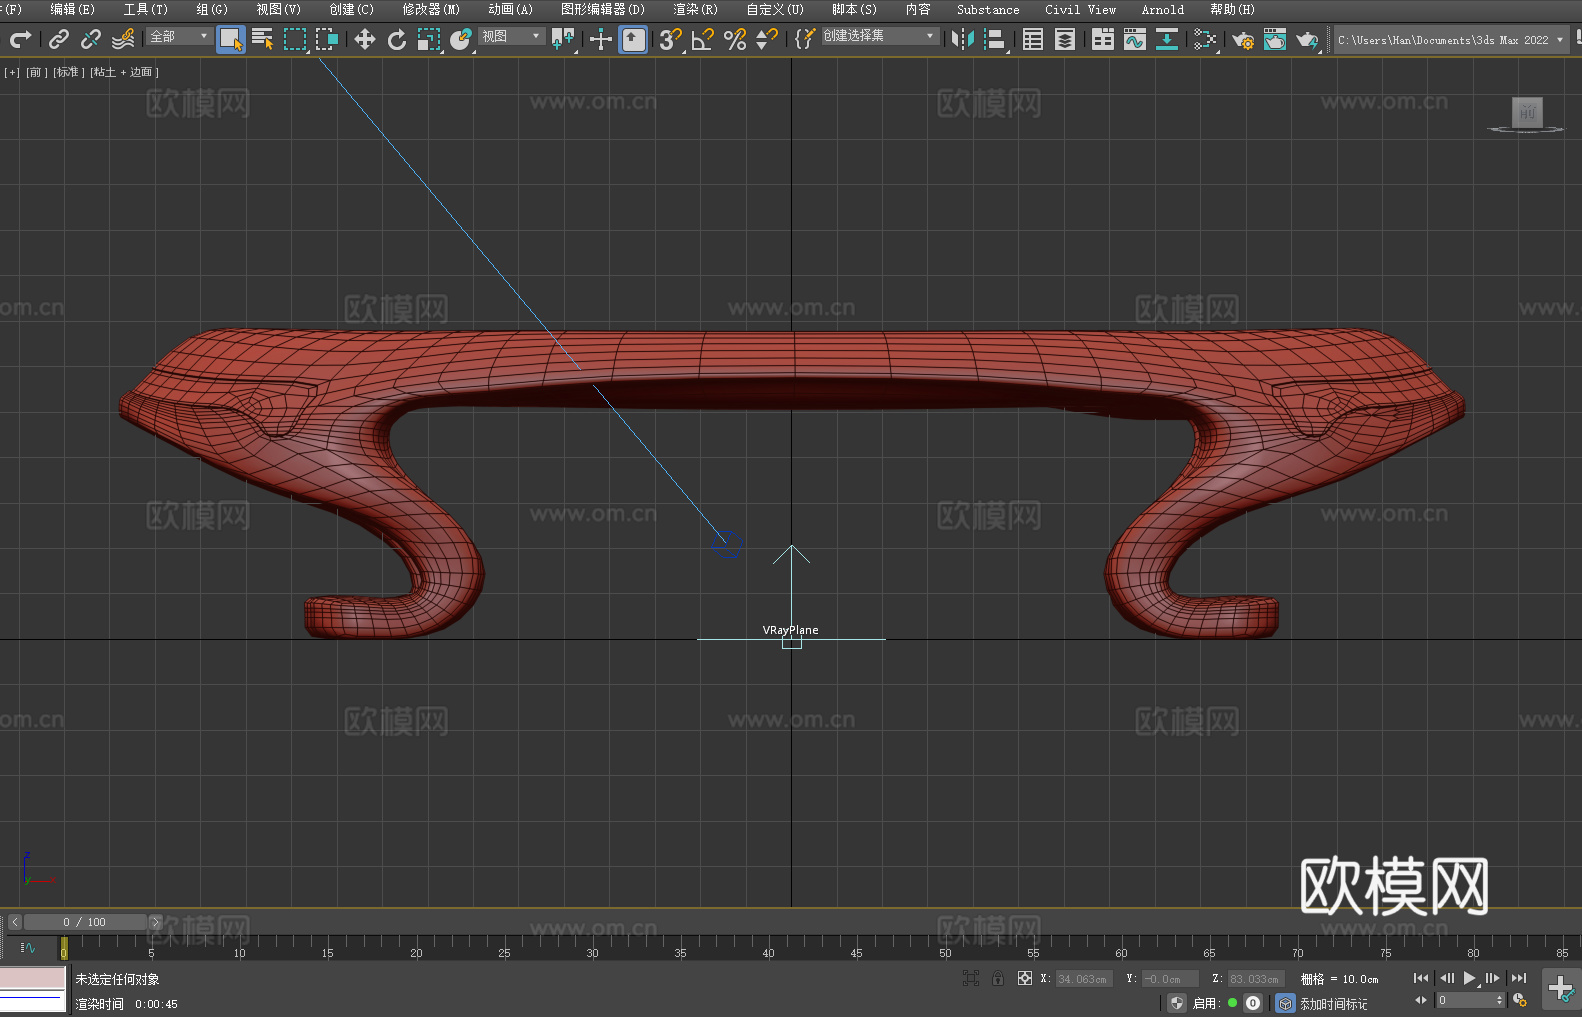Choose the rectangular selection region tool
The image size is (1582, 1017).
[295, 39]
